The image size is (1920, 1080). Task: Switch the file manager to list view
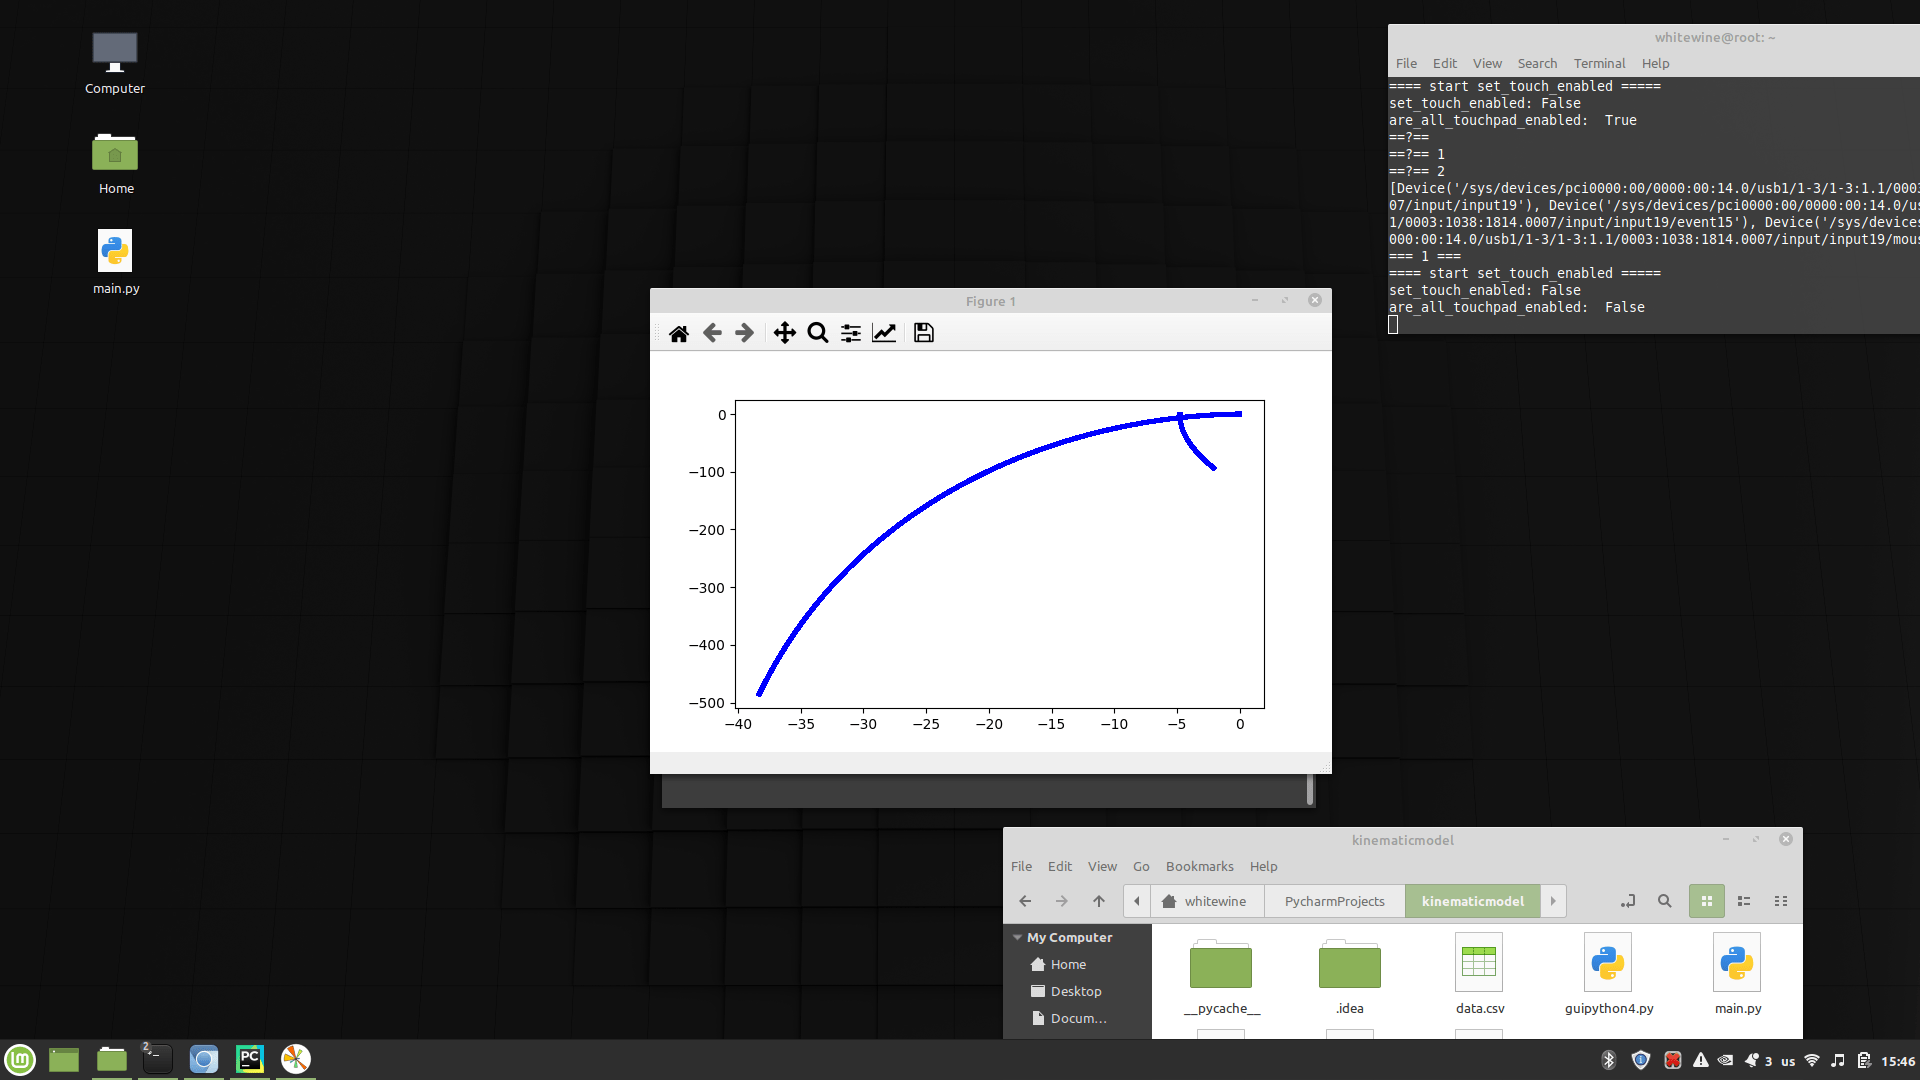coord(1744,901)
